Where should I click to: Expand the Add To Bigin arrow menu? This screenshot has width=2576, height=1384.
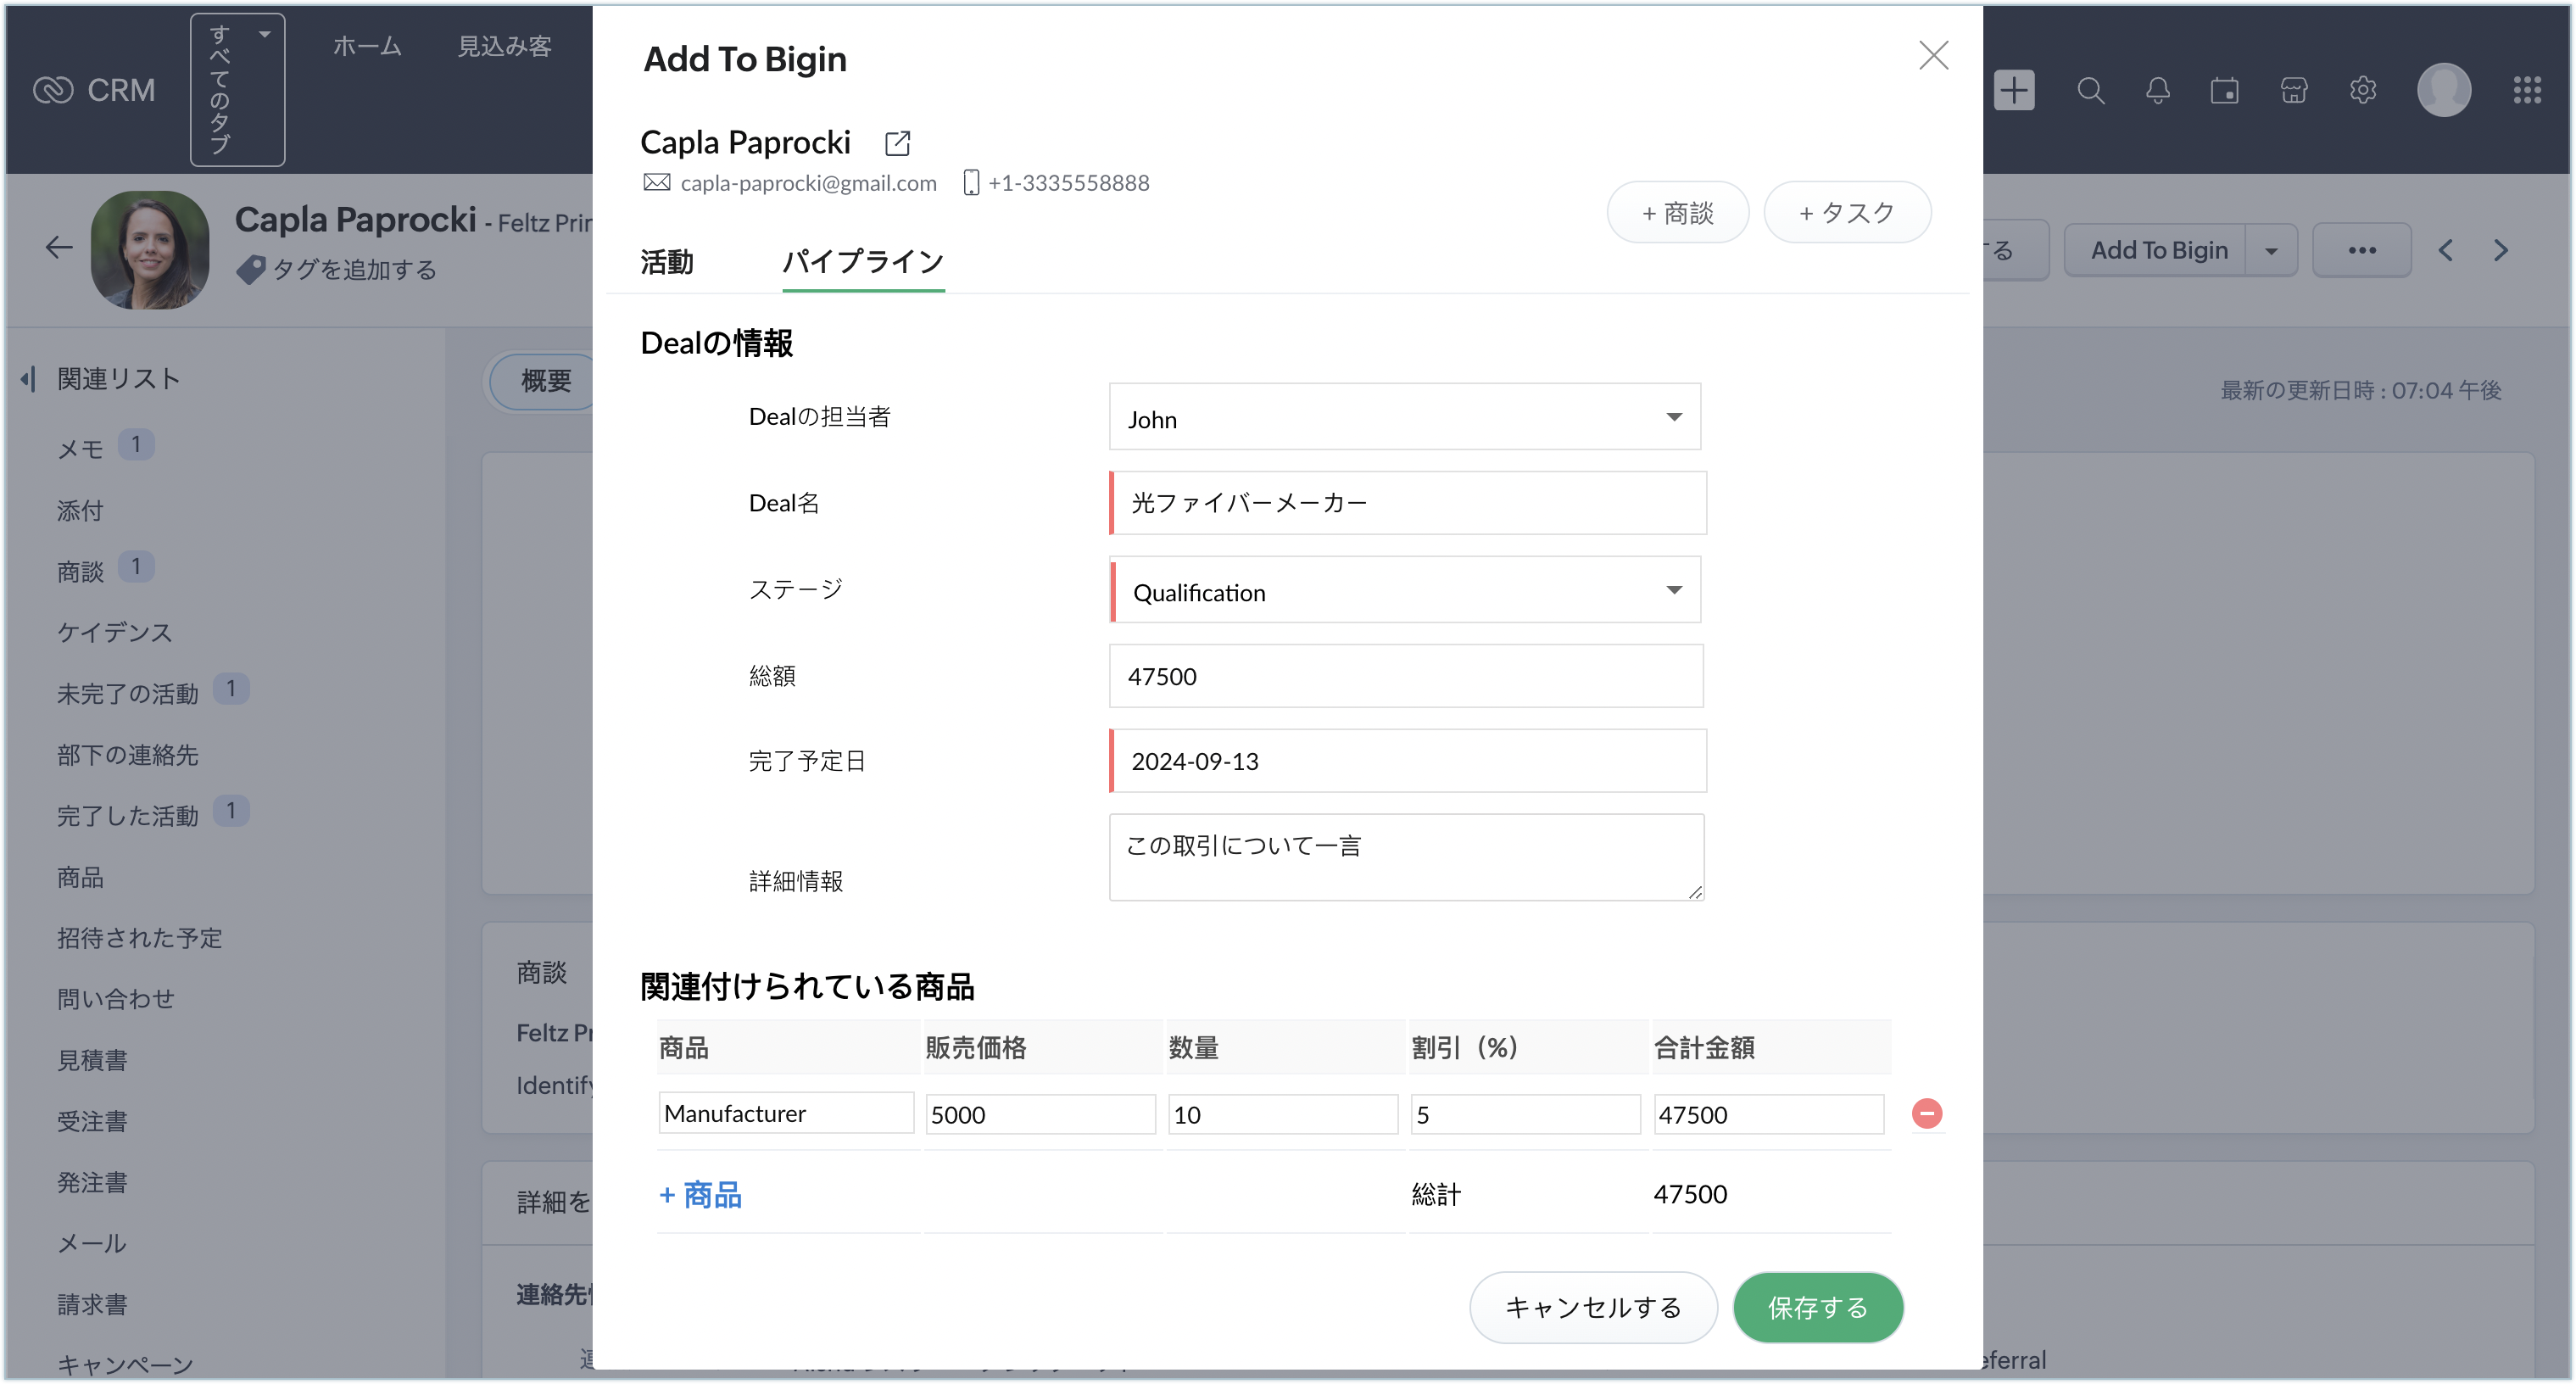(x=2271, y=250)
